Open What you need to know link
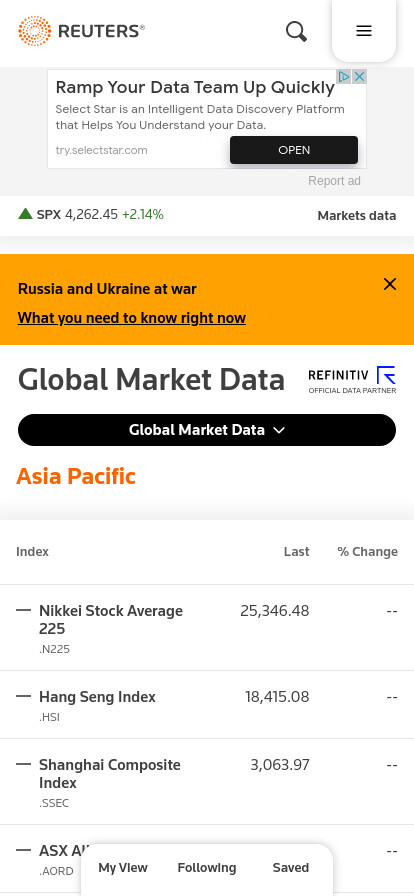 pos(132,318)
